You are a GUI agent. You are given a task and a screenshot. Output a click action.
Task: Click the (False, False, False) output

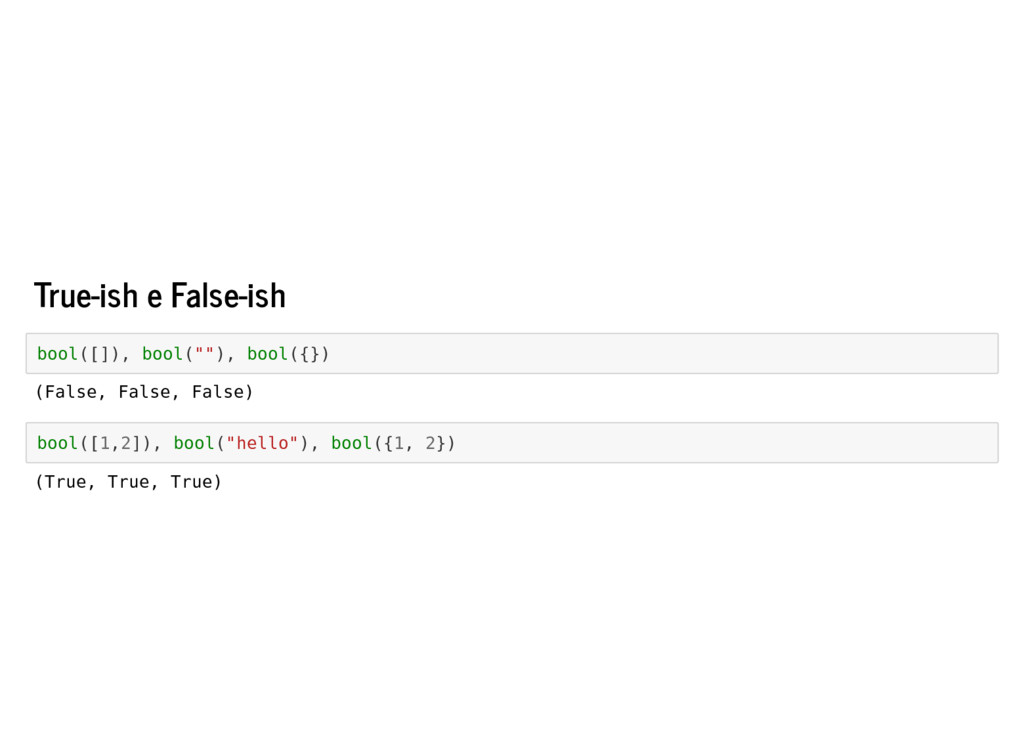click(144, 392)
